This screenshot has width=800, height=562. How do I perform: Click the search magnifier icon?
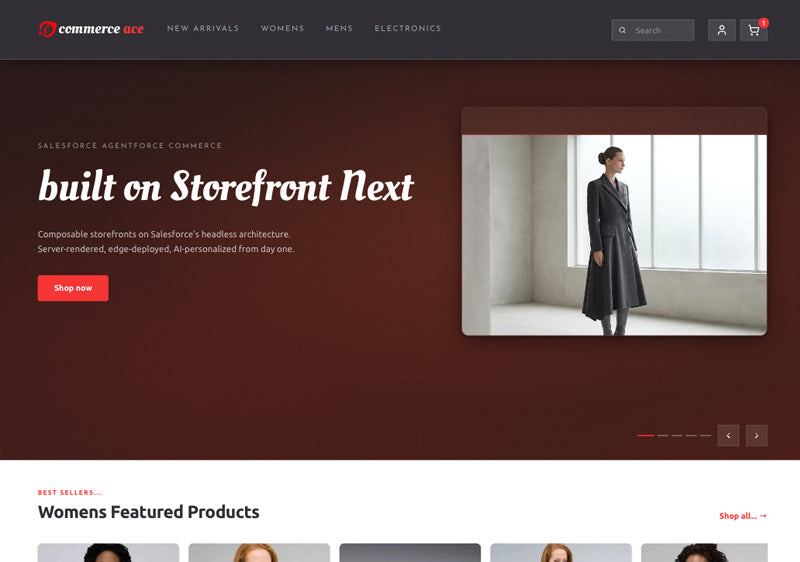coord(622,31)
